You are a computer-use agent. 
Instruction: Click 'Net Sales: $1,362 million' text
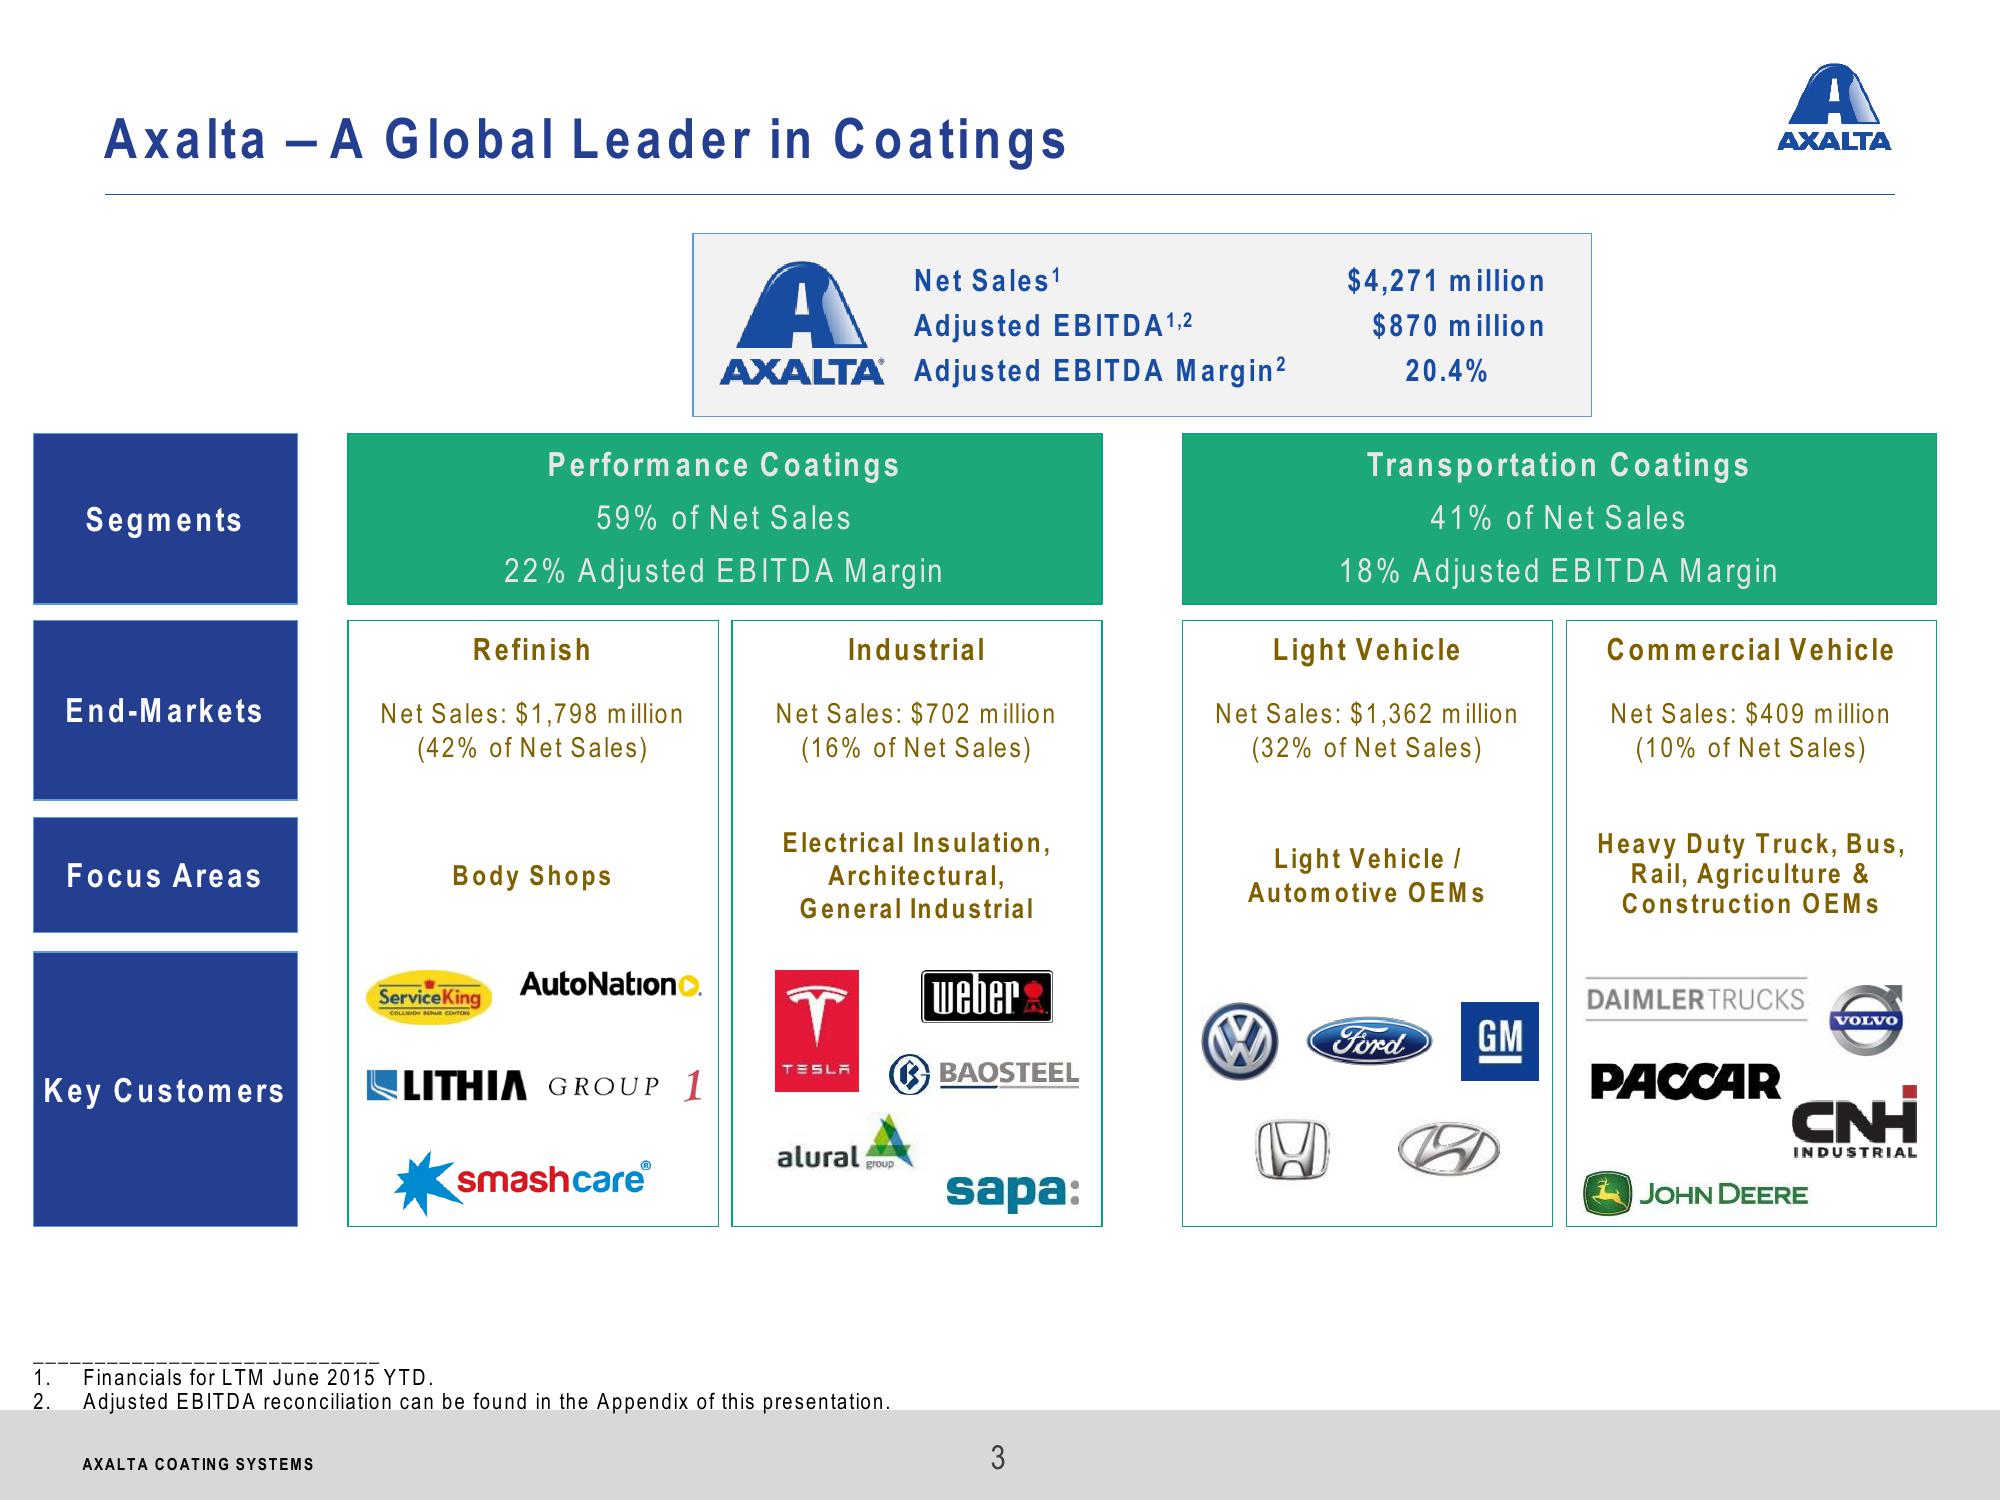tap(1366, 714)
